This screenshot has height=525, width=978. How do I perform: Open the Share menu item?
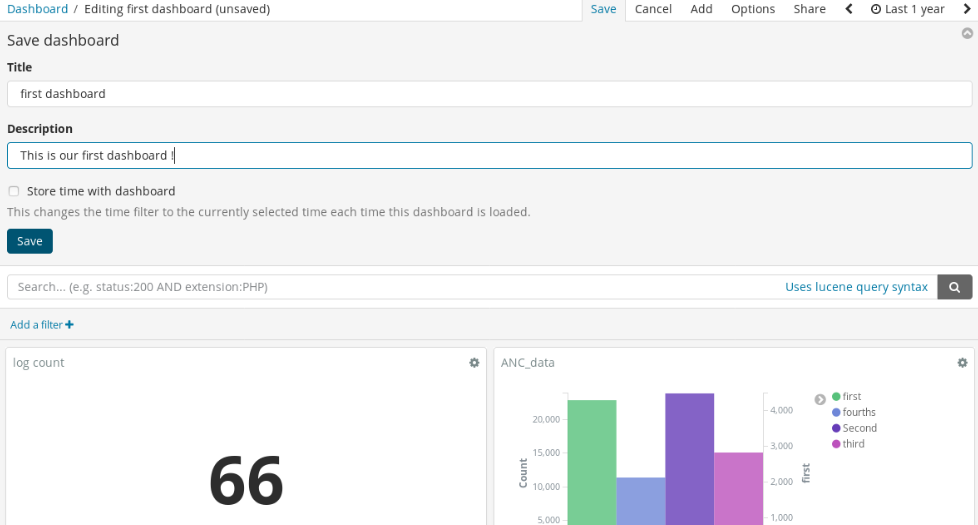click(809, 9)
